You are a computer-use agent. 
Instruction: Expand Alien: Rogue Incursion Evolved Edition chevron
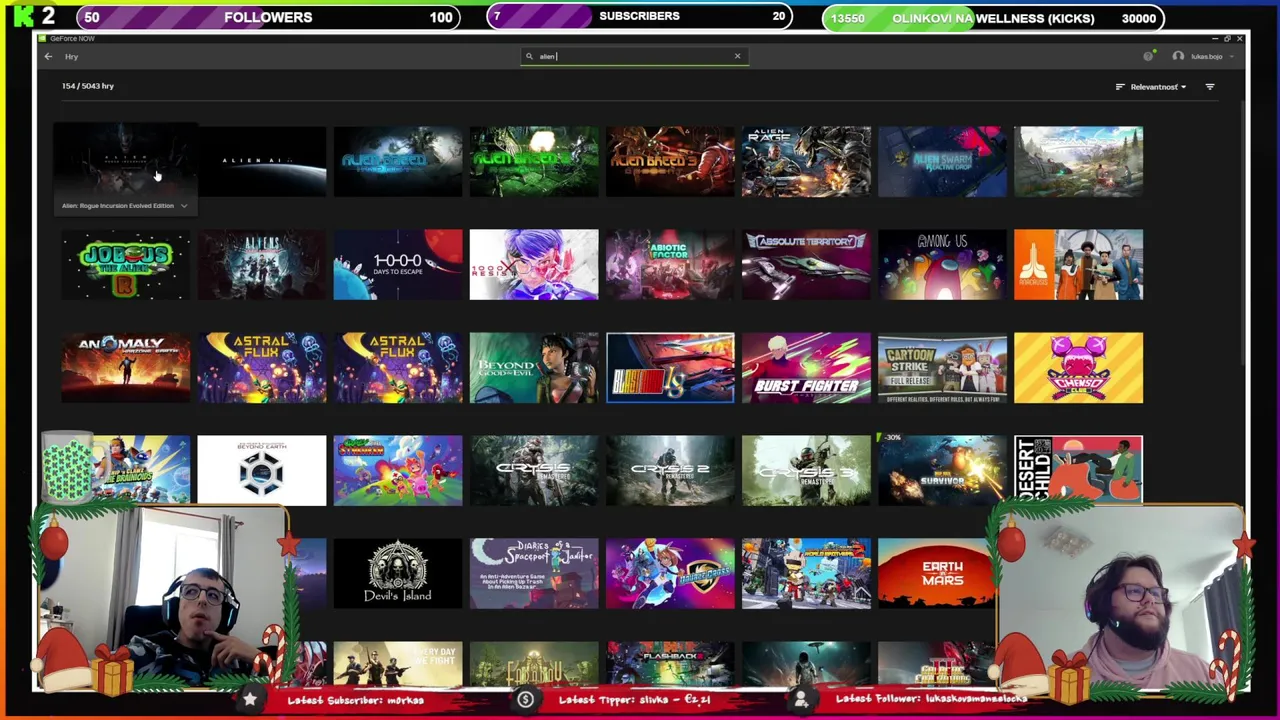[x=184, y=206]
